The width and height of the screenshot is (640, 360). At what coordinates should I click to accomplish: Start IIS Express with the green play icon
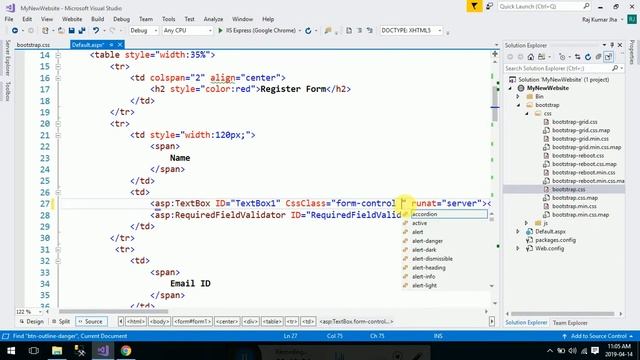click(x=220, y=31)
